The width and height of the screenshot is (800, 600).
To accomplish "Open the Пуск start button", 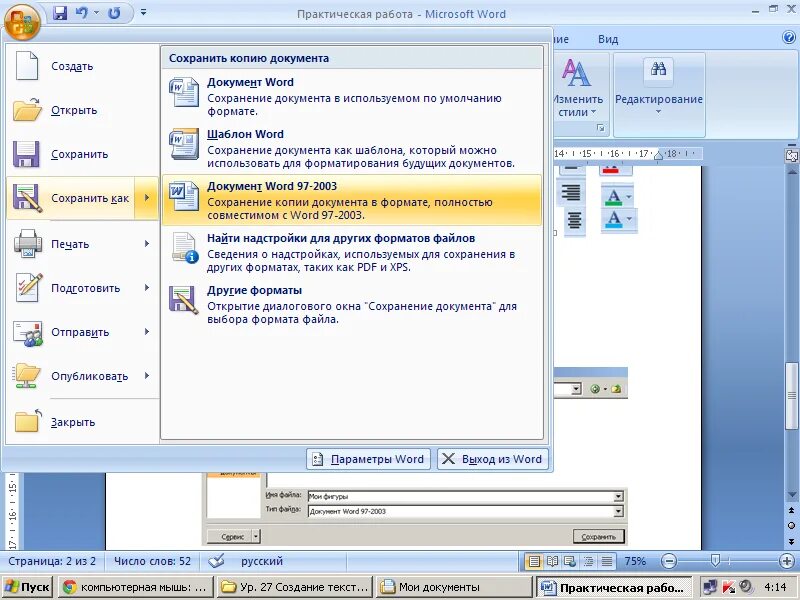I will (x=28, y=588).
